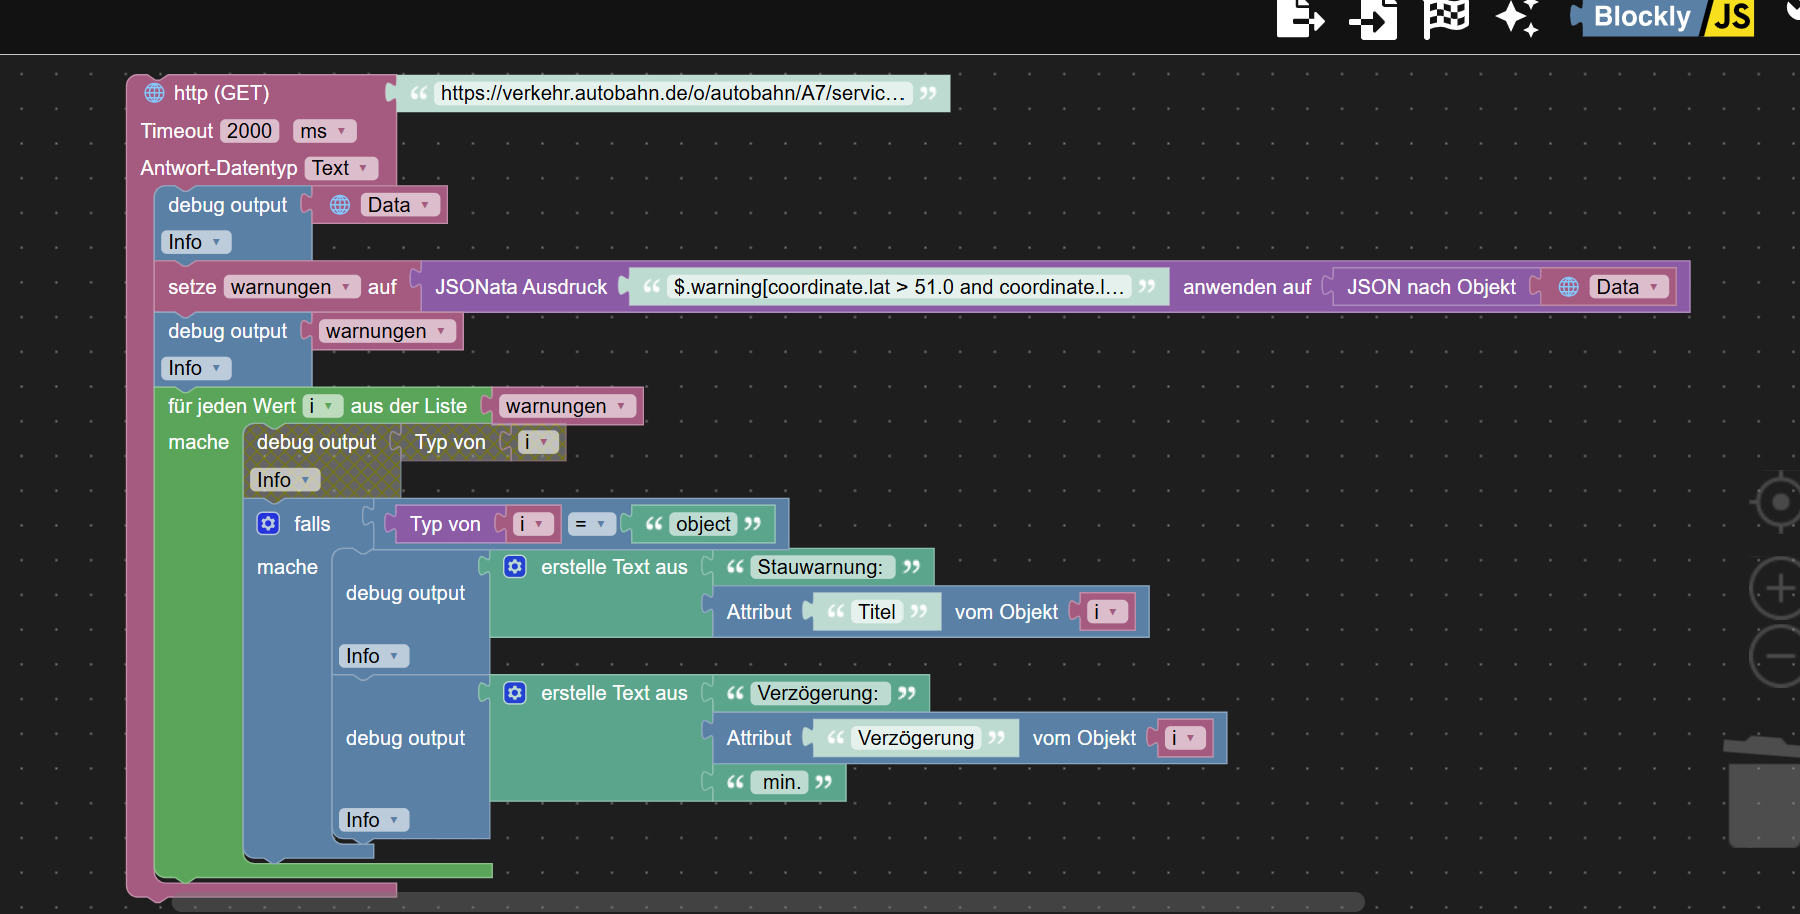
Task: Open i dropdown in disabled Typ von block
Action: (538, 442)
